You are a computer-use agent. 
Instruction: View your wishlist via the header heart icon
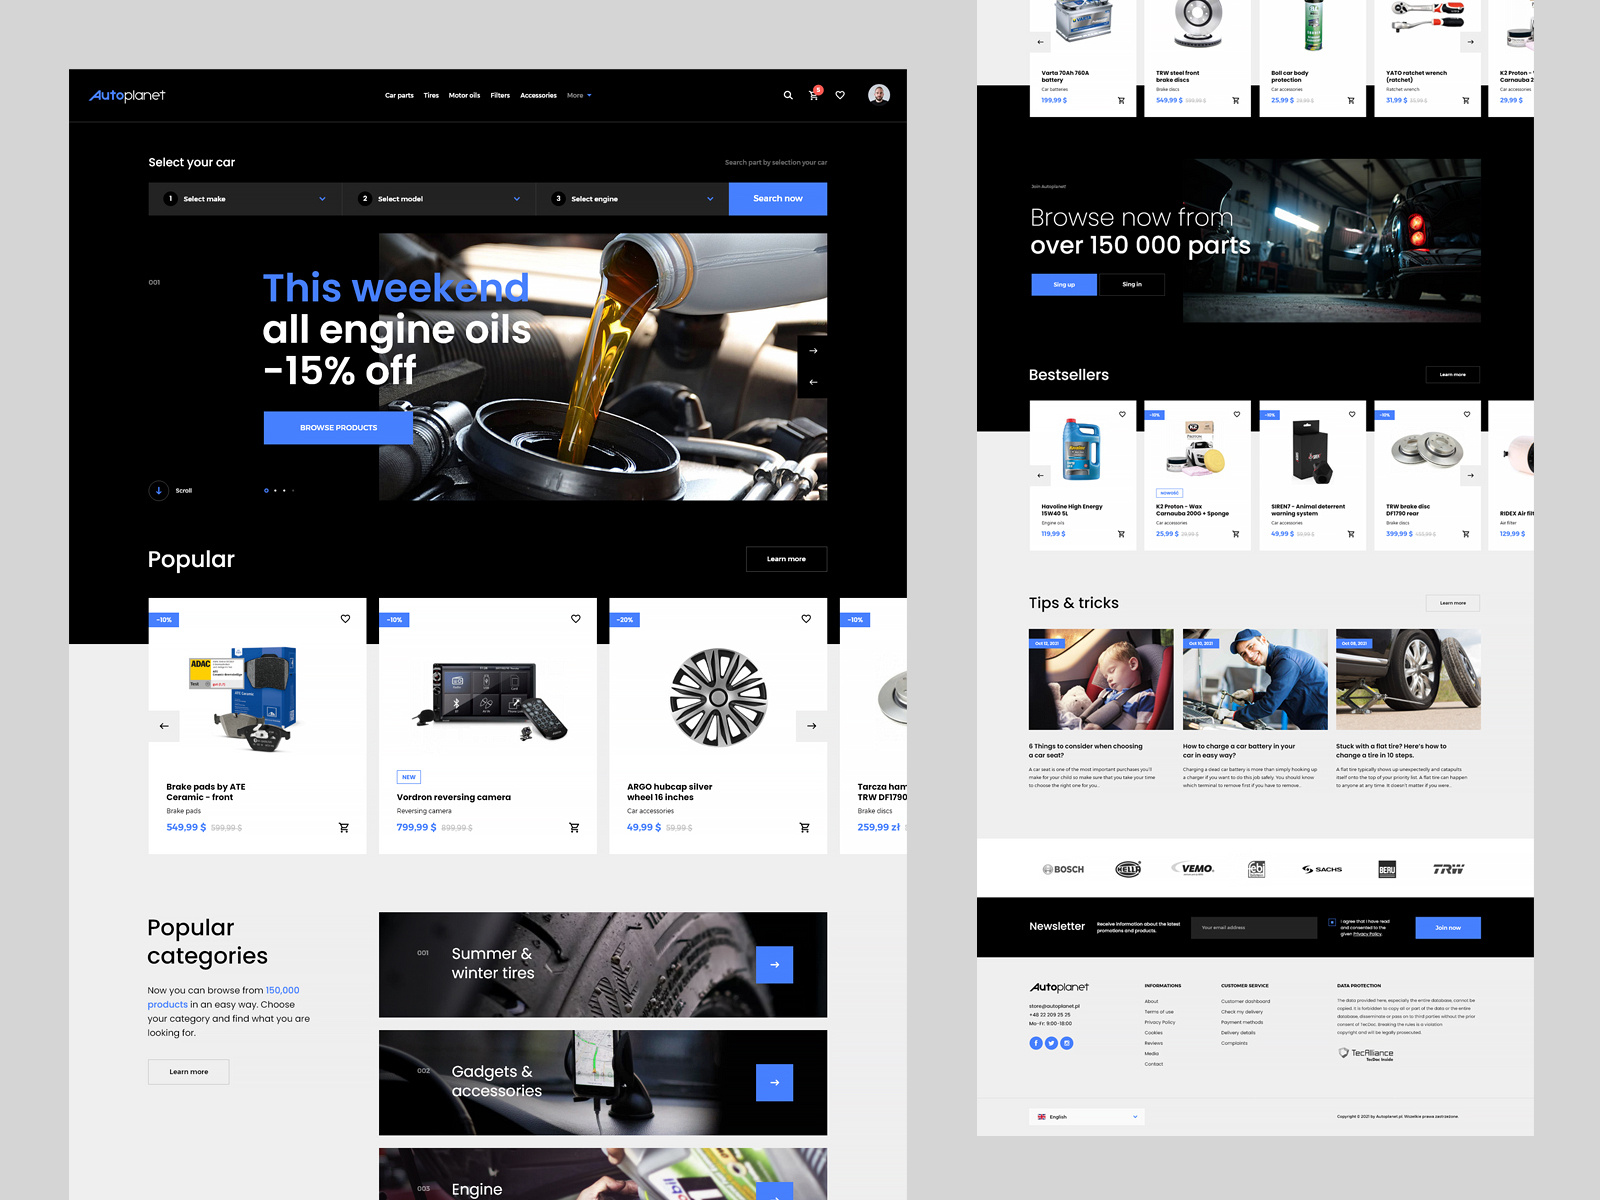(840, 95)
